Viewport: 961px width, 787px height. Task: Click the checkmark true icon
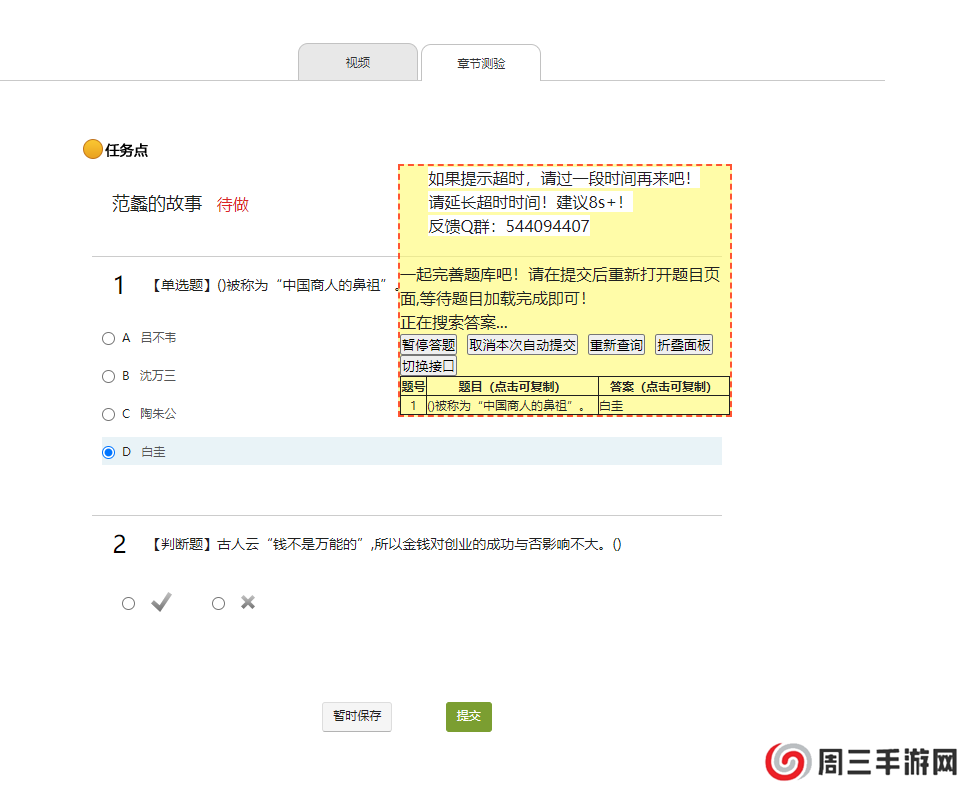(x=161, y=602)
